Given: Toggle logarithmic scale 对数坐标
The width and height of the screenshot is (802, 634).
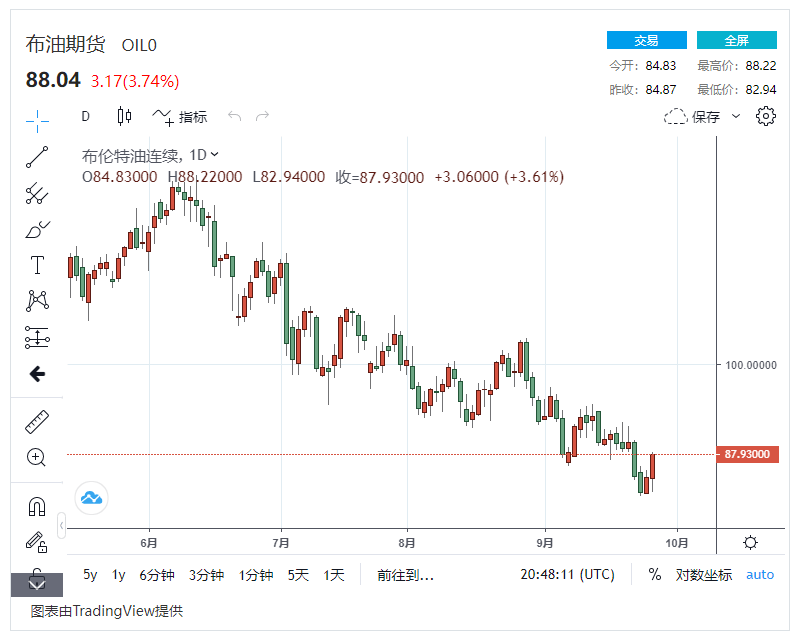Looking at the screenshot, I should 704,574.
